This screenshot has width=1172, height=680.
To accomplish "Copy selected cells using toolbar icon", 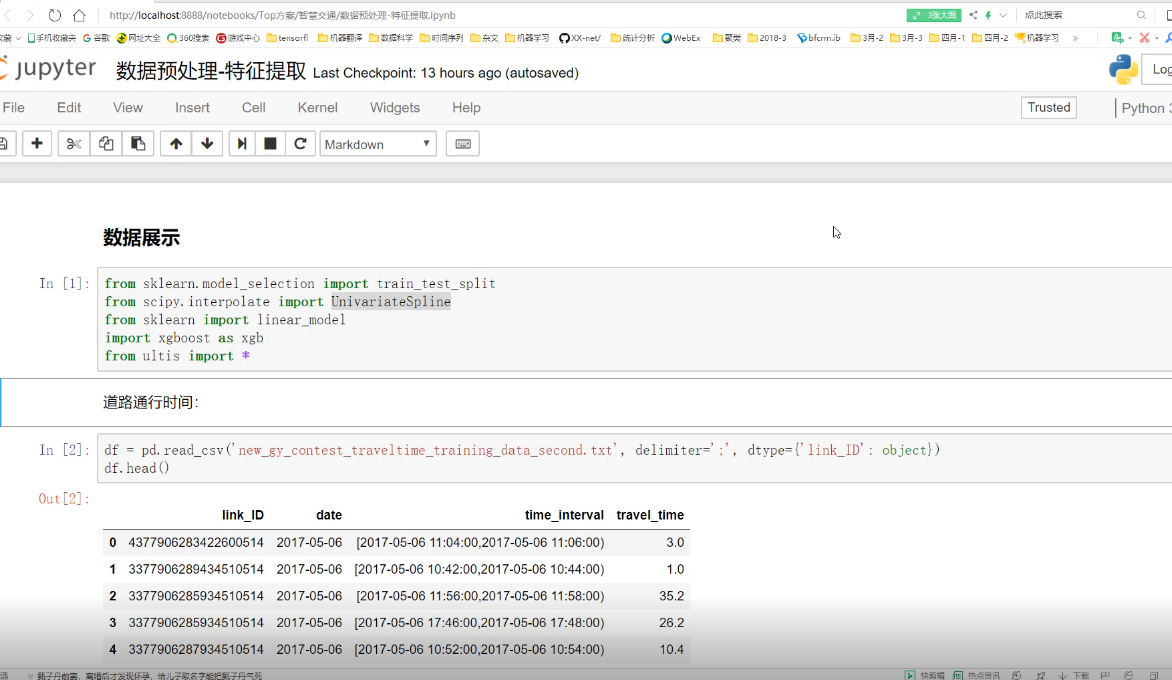I will tap(106, 144).
